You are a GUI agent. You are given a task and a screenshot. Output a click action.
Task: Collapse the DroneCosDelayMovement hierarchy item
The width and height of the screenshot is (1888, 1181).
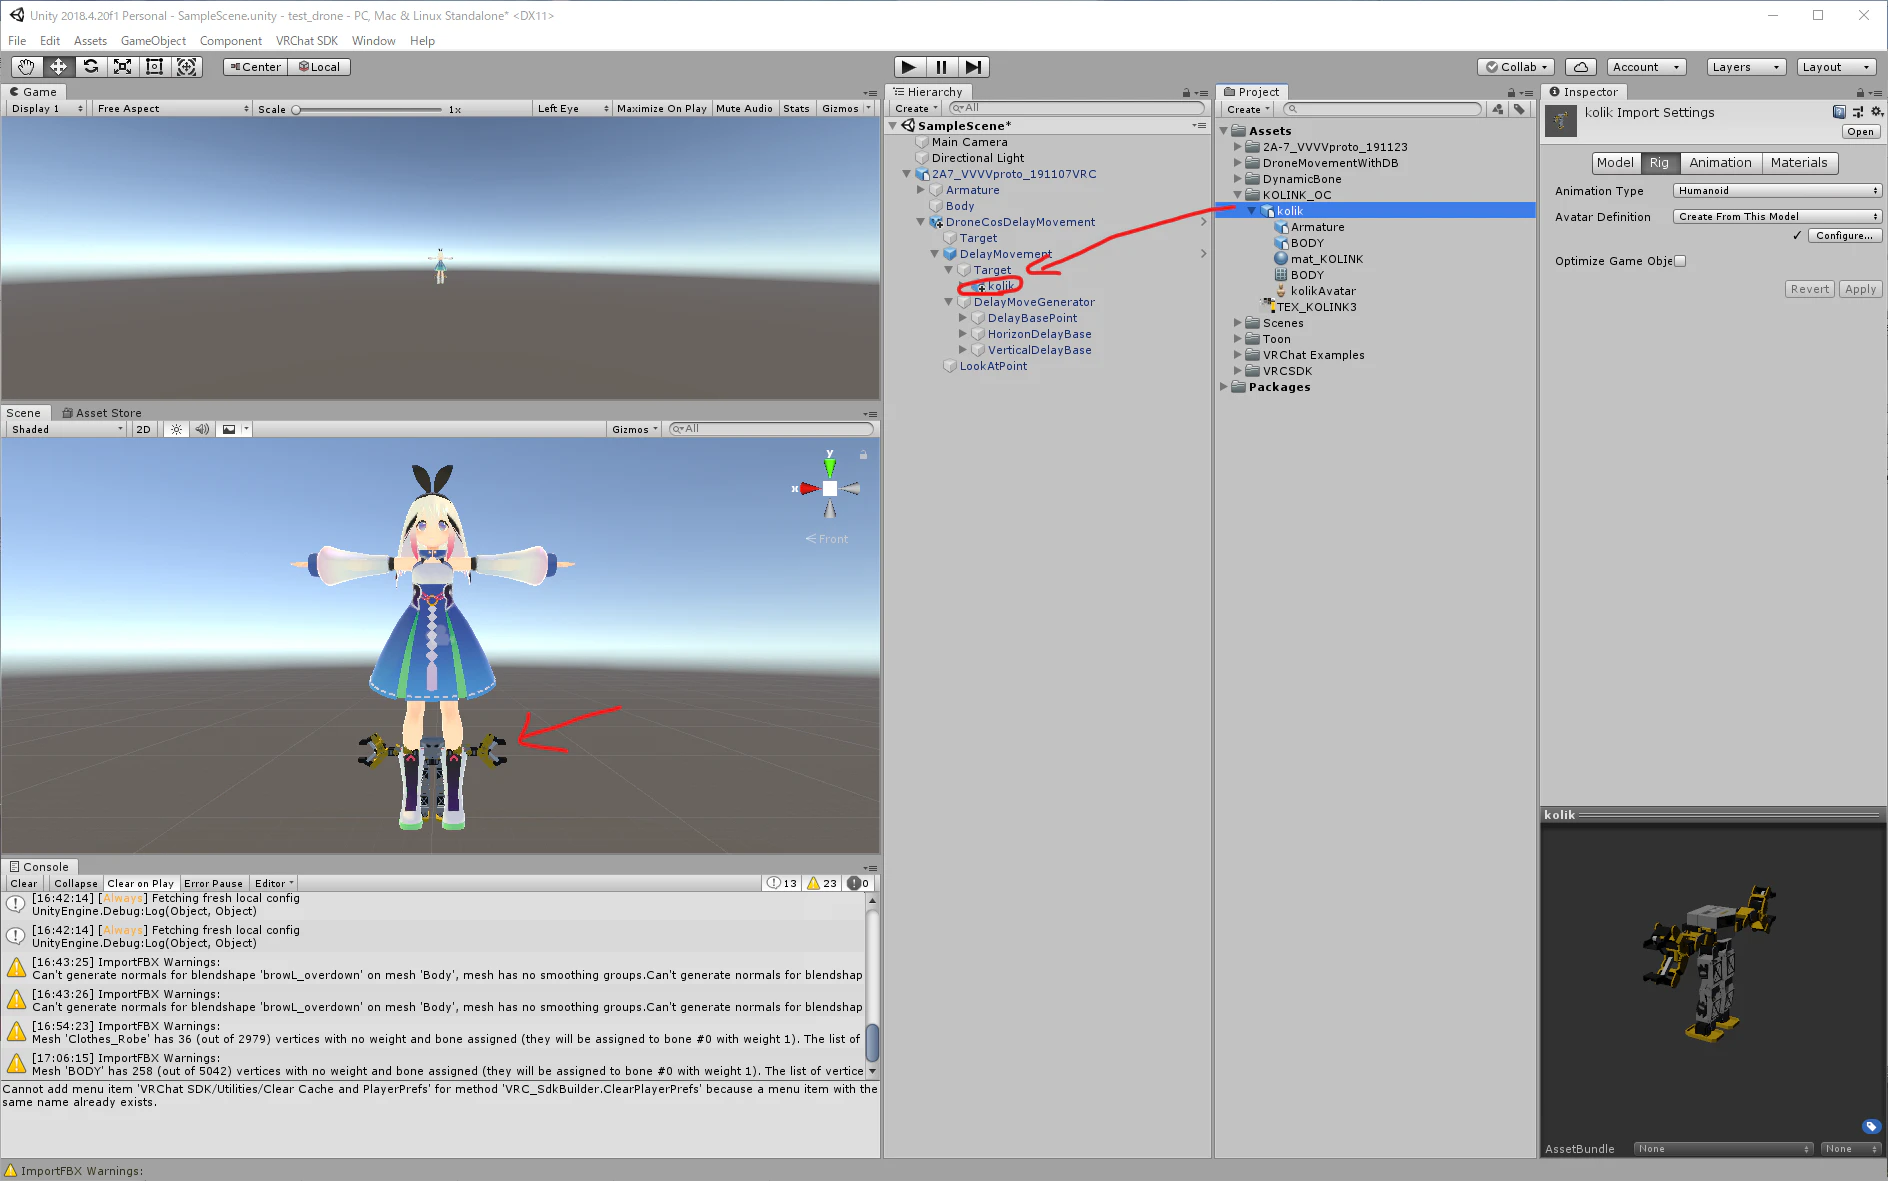pos(921,222)
